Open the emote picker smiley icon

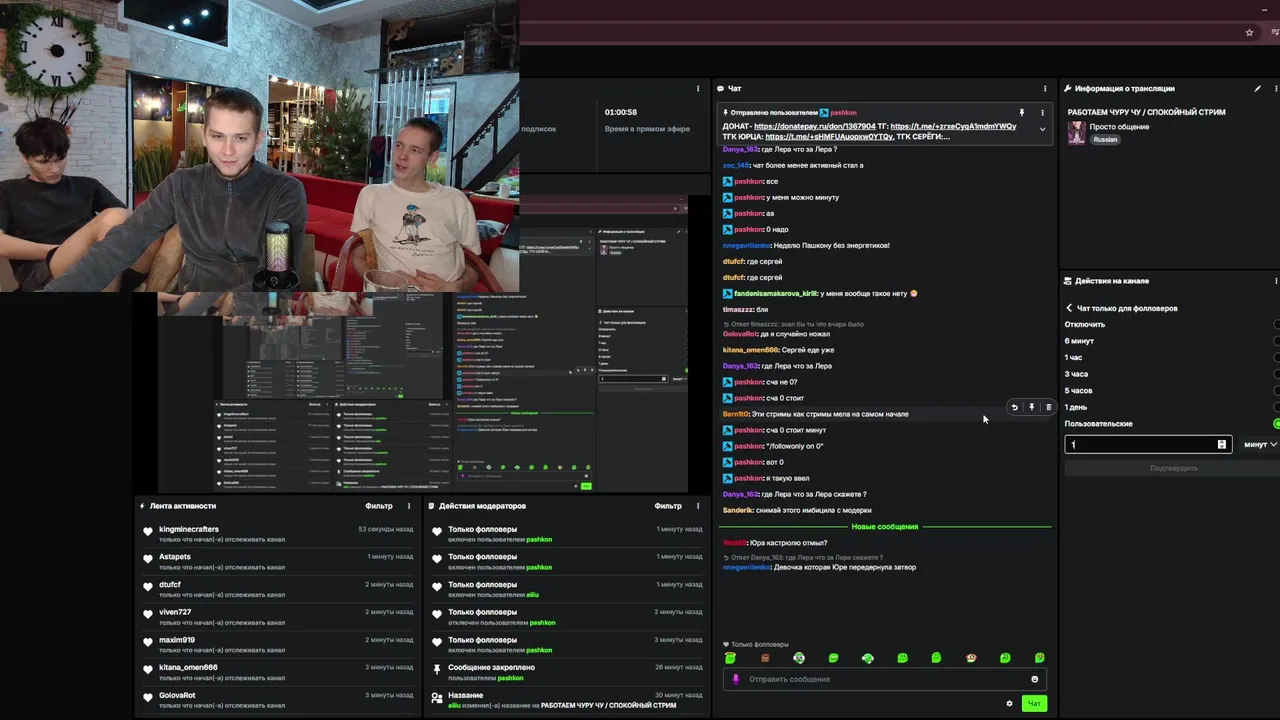[1035, 679]
